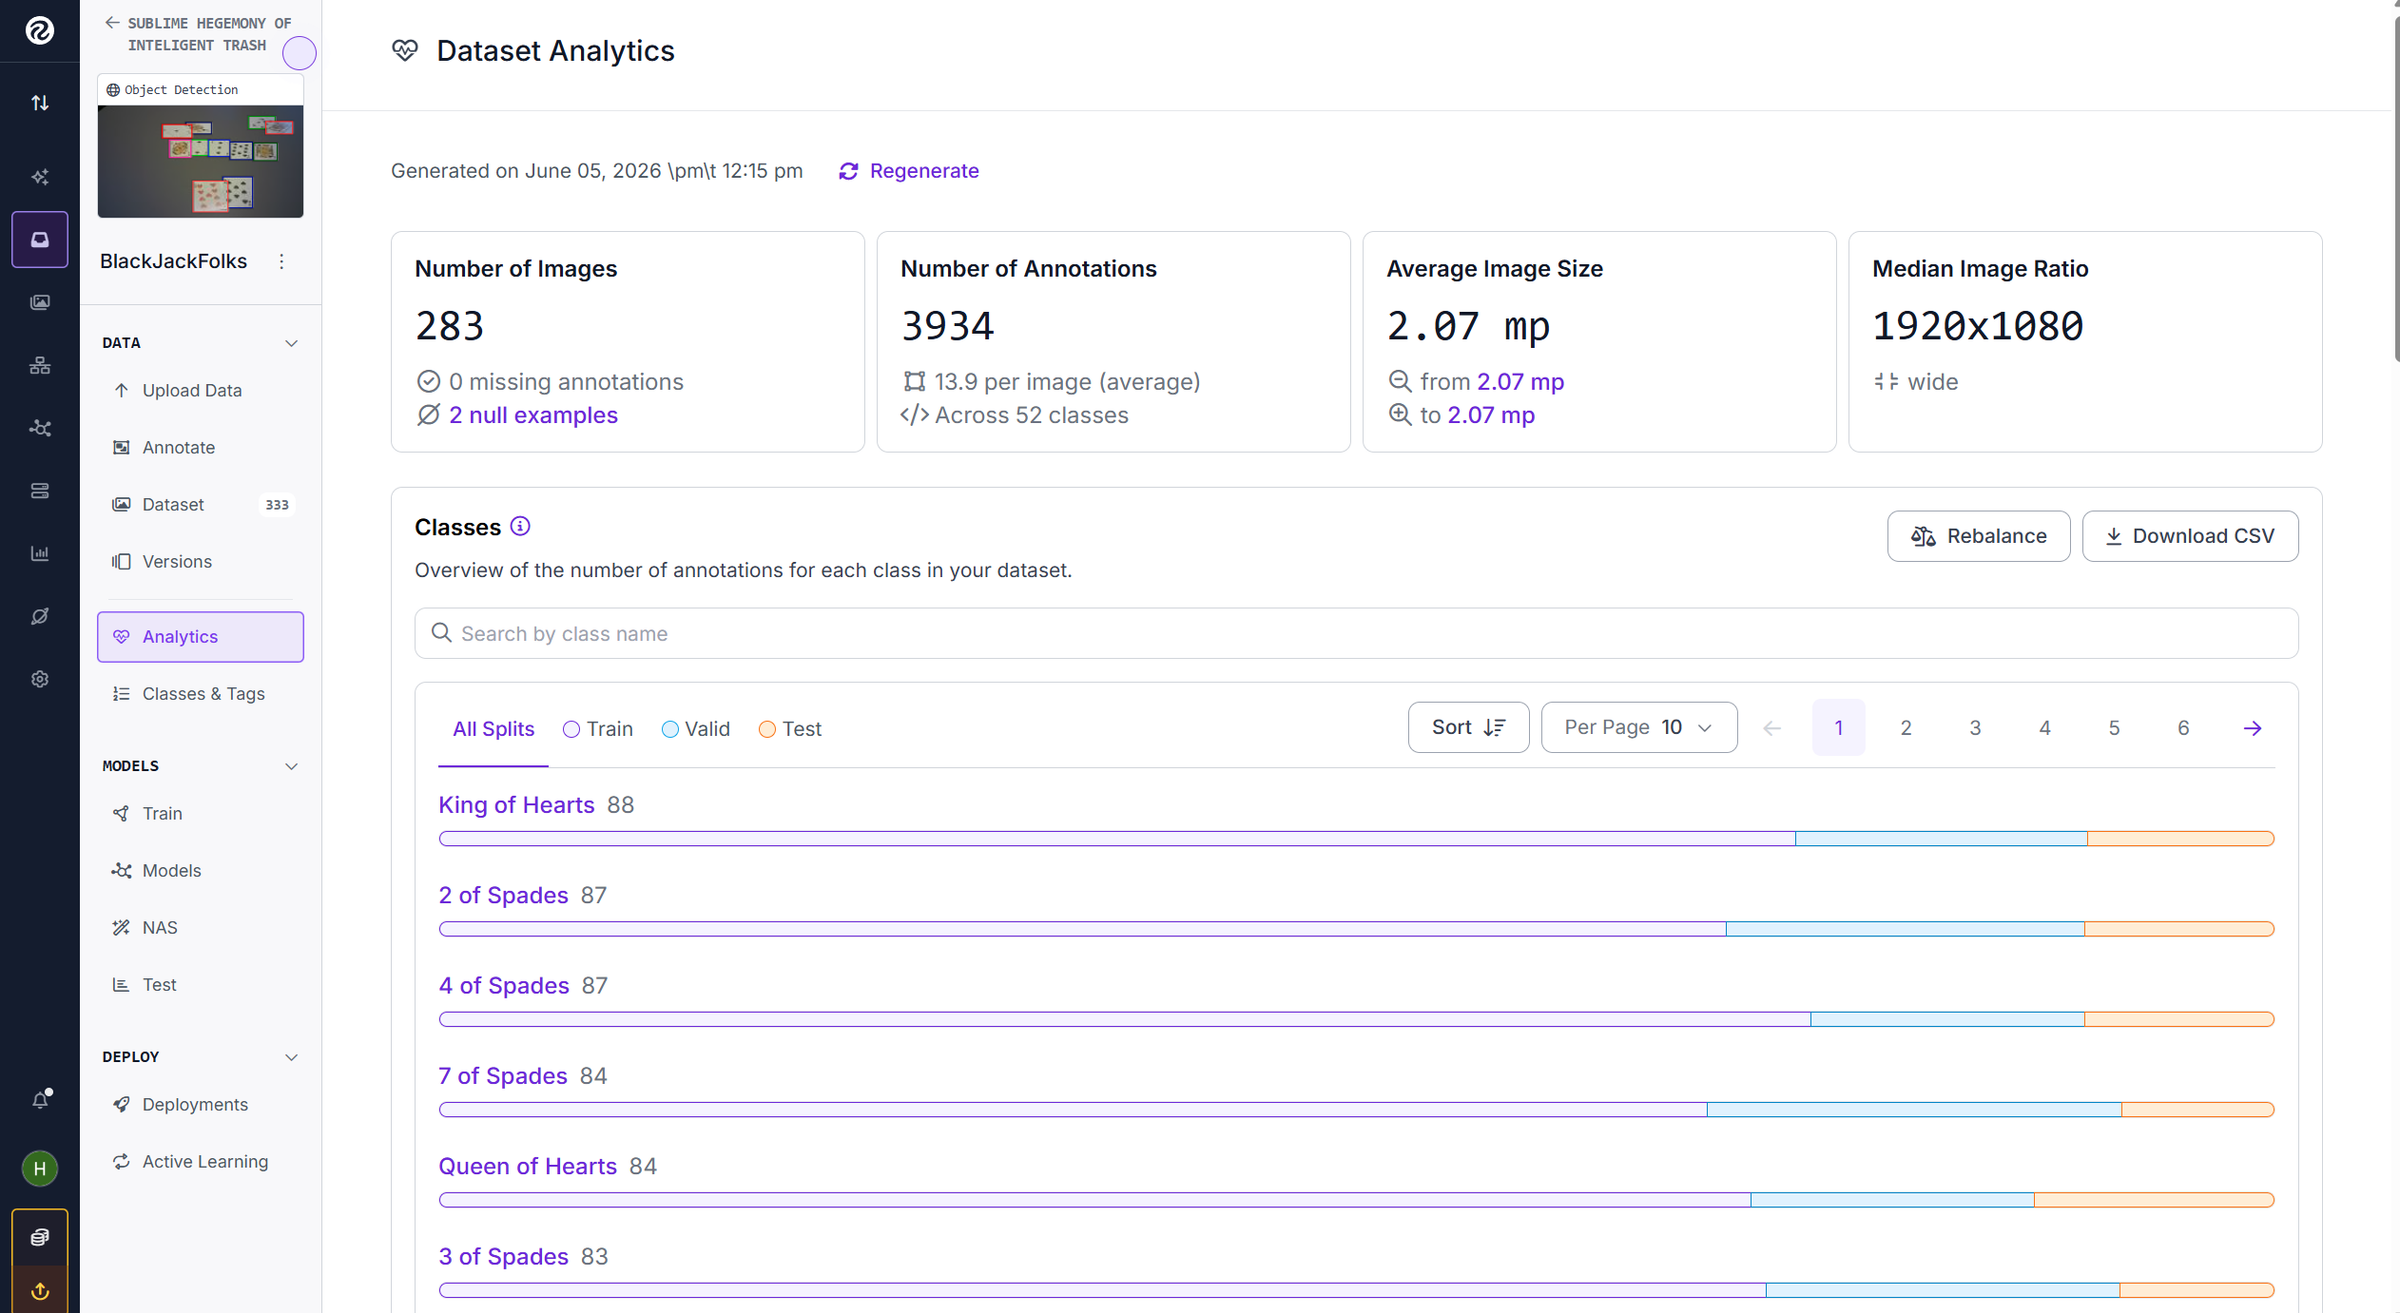Click the info icon beside Classes
2400x1313 pixels.
520,527
